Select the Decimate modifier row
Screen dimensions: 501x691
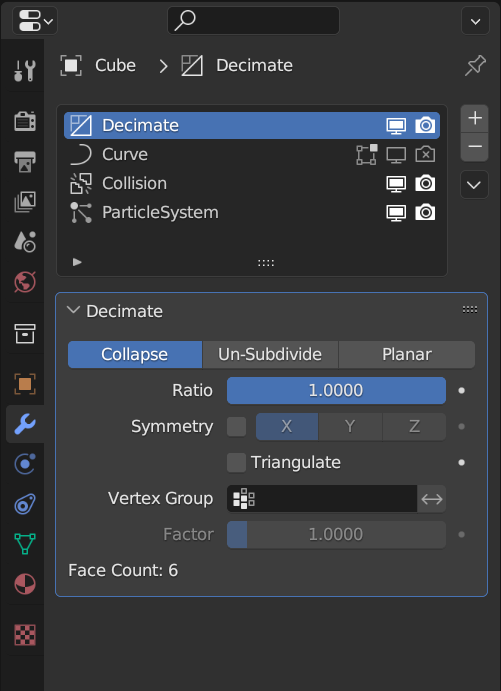(252, 126)
